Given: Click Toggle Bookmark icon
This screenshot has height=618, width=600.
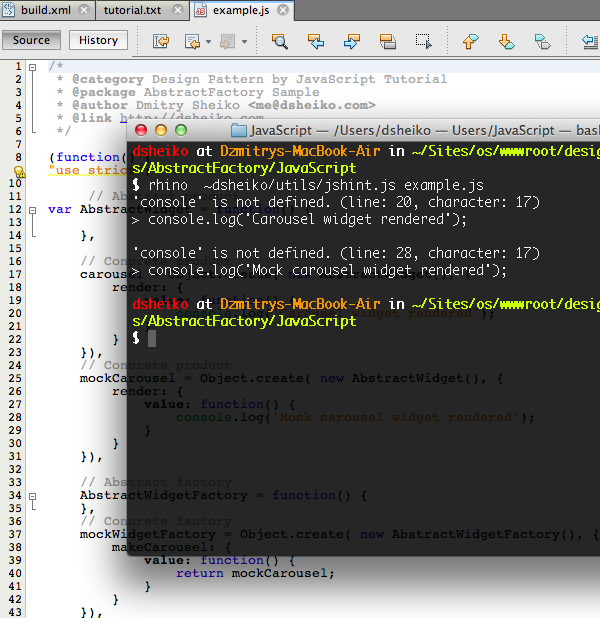Looking at the screenshot, I should click(x=542, y=41).
